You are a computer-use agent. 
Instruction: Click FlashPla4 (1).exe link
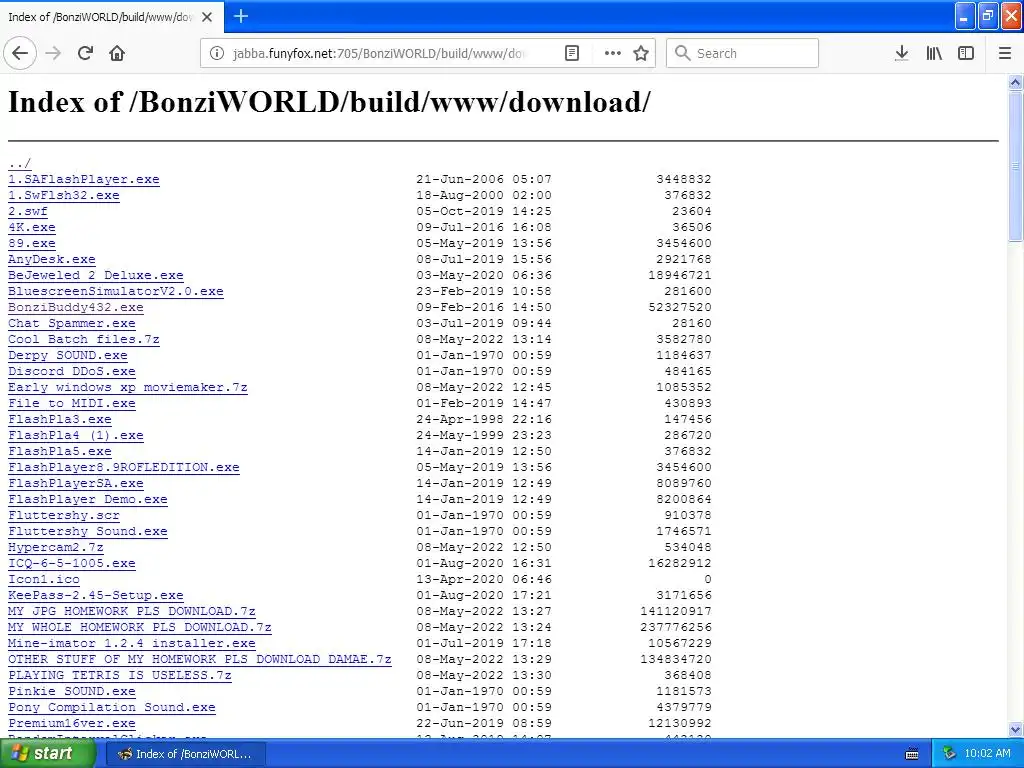click(x=76, y=435)
